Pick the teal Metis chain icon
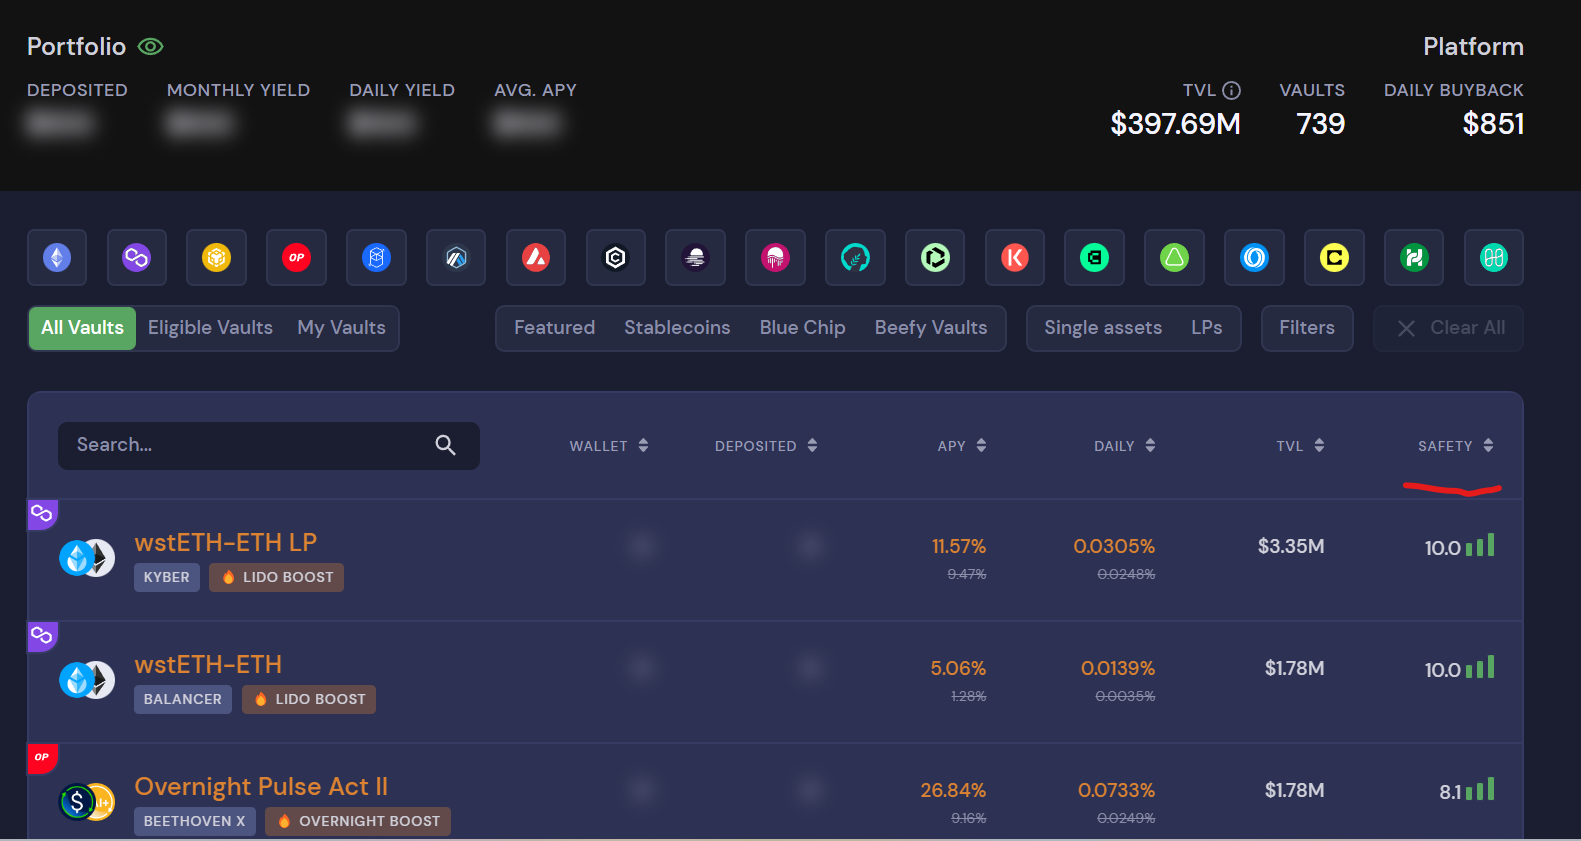The height and width of the screenshot is (841, 1581). pos(855,258)
